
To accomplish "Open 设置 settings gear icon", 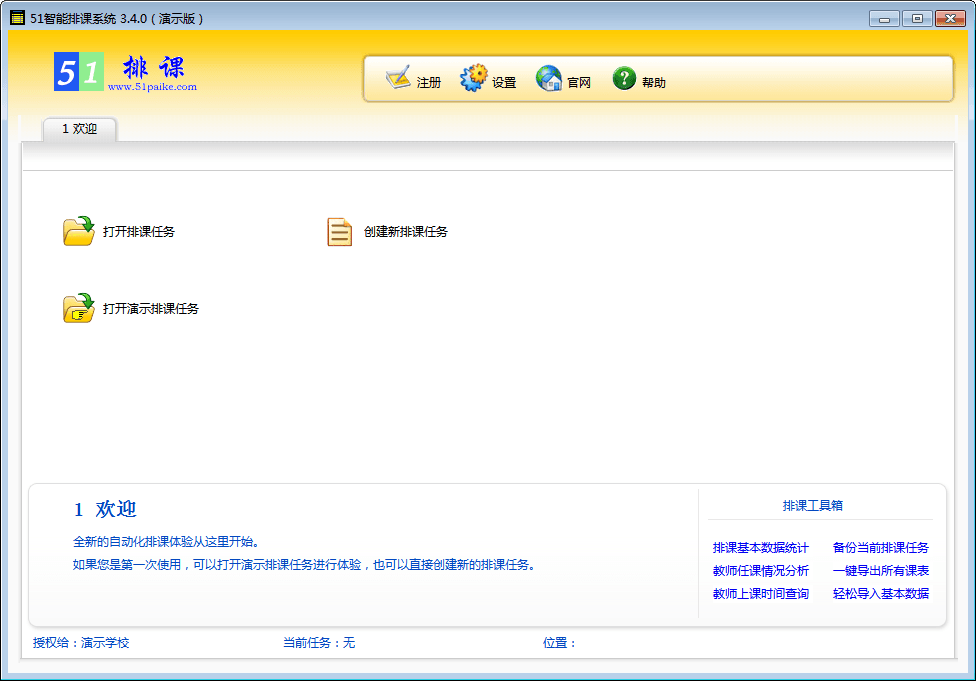I will point(473,78).
